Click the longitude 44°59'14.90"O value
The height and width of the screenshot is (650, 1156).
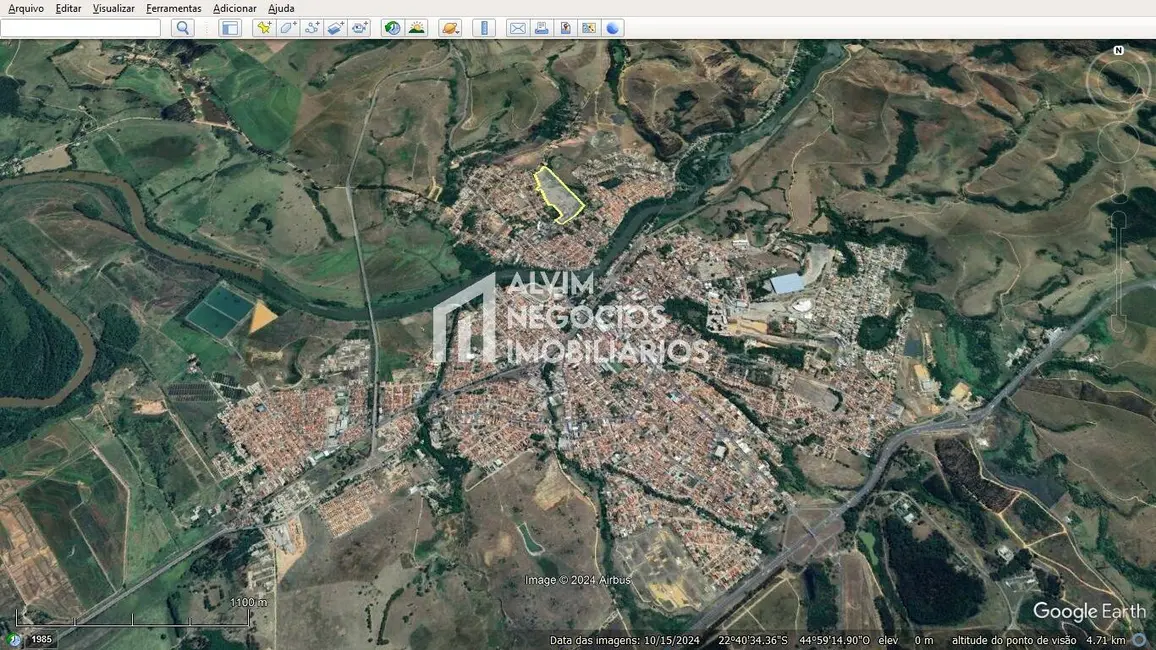[834, 640]
